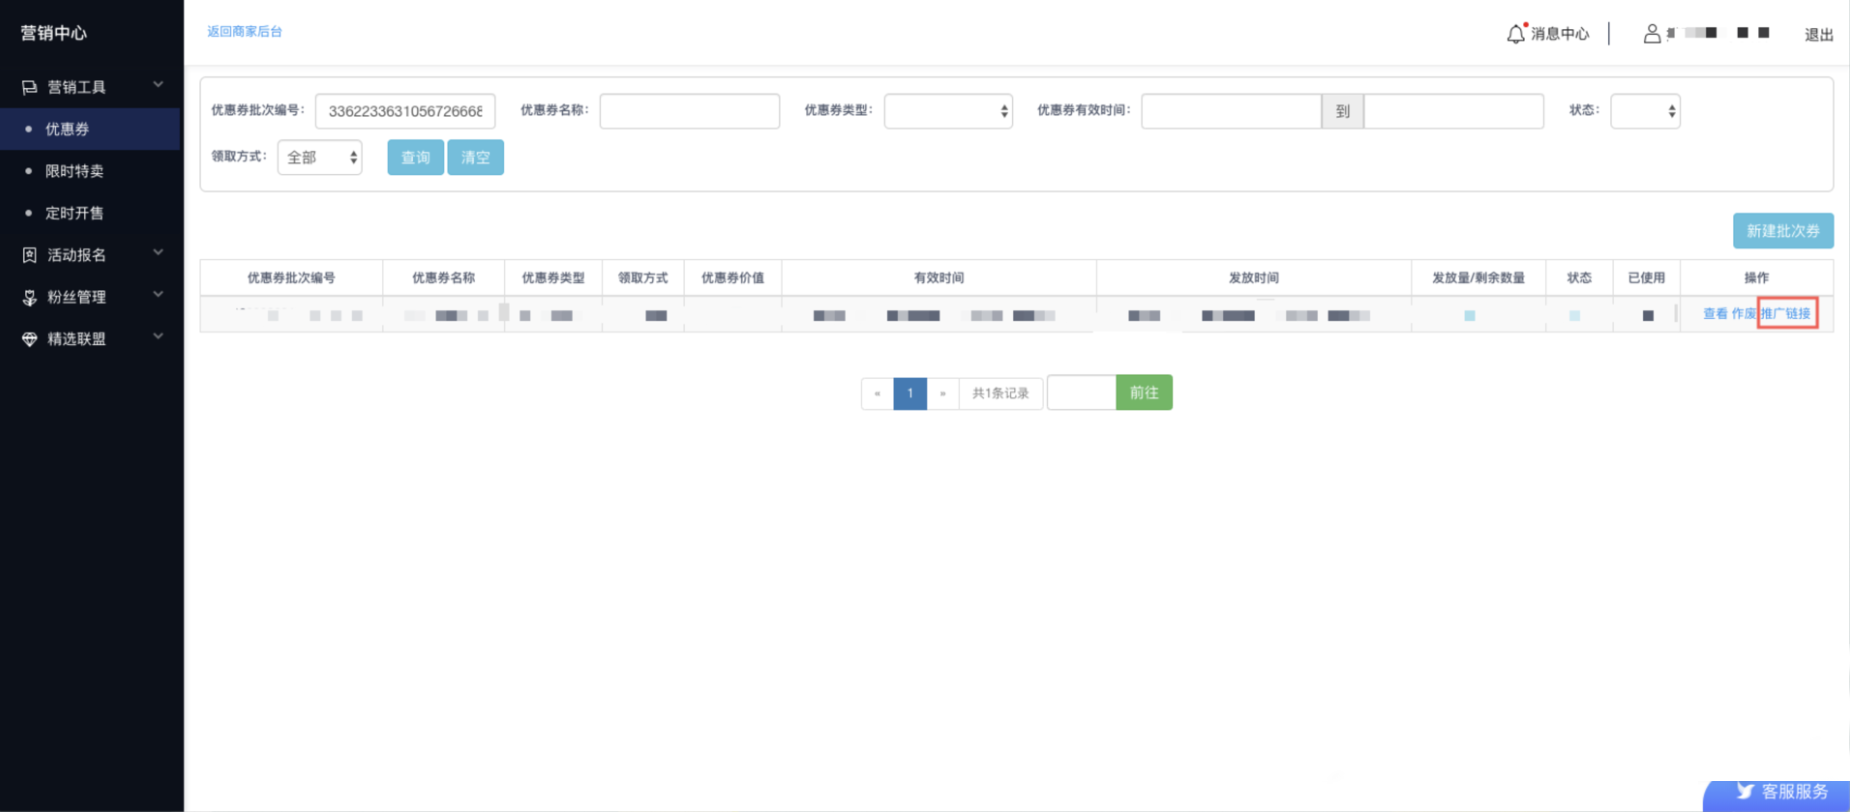Click the user profile icon
This screenshot has width=1850, height=812.
click(1652, 34)
